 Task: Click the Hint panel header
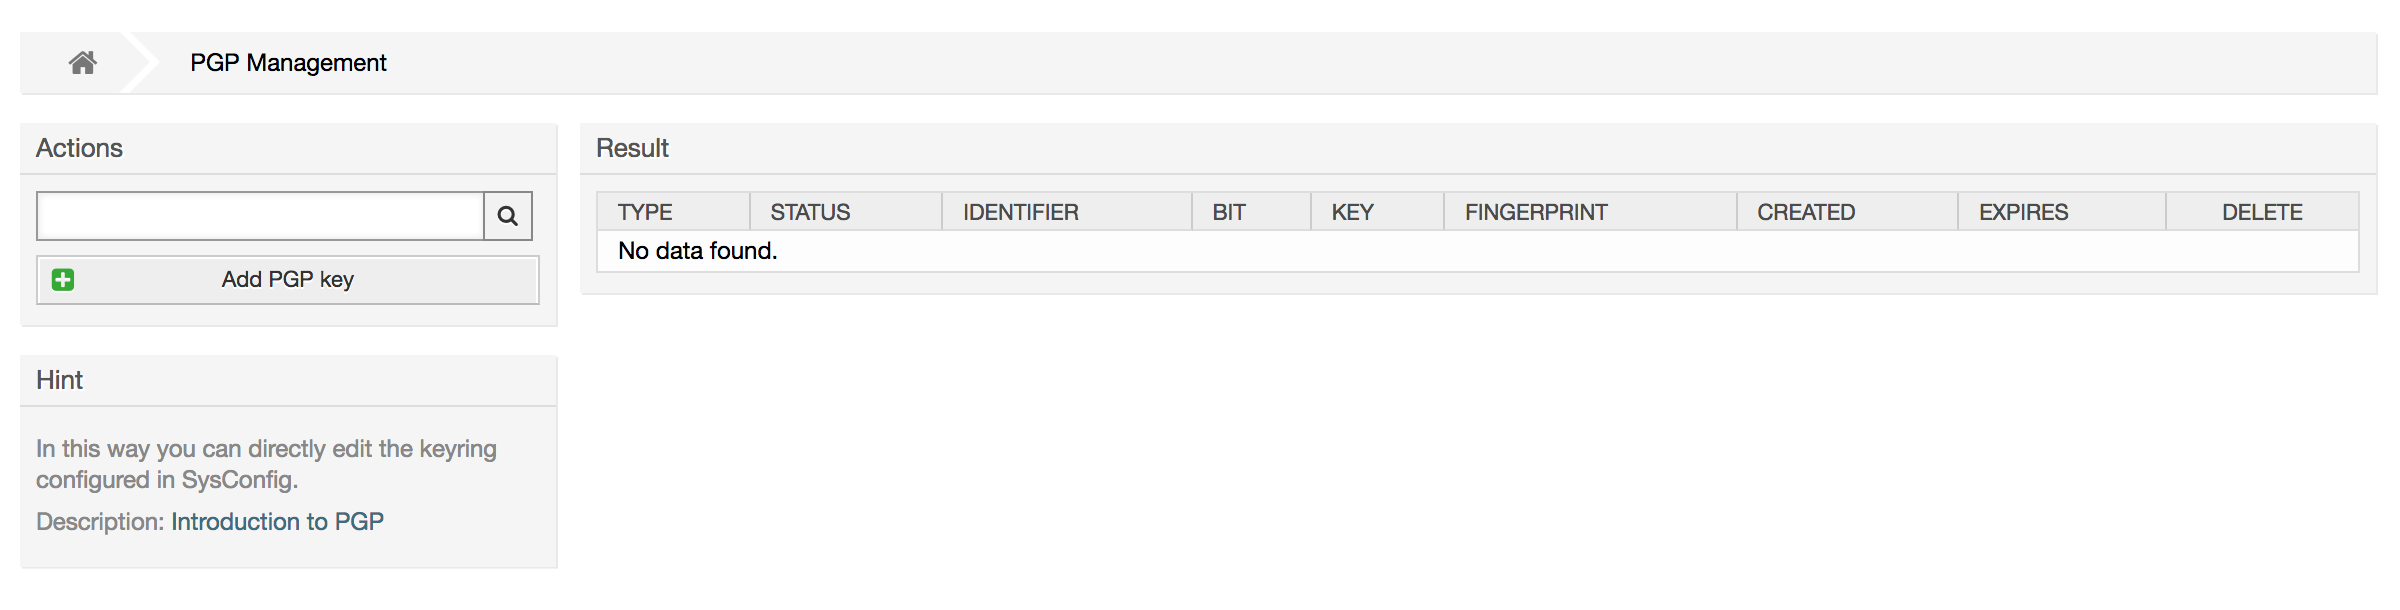coord(59,381)
